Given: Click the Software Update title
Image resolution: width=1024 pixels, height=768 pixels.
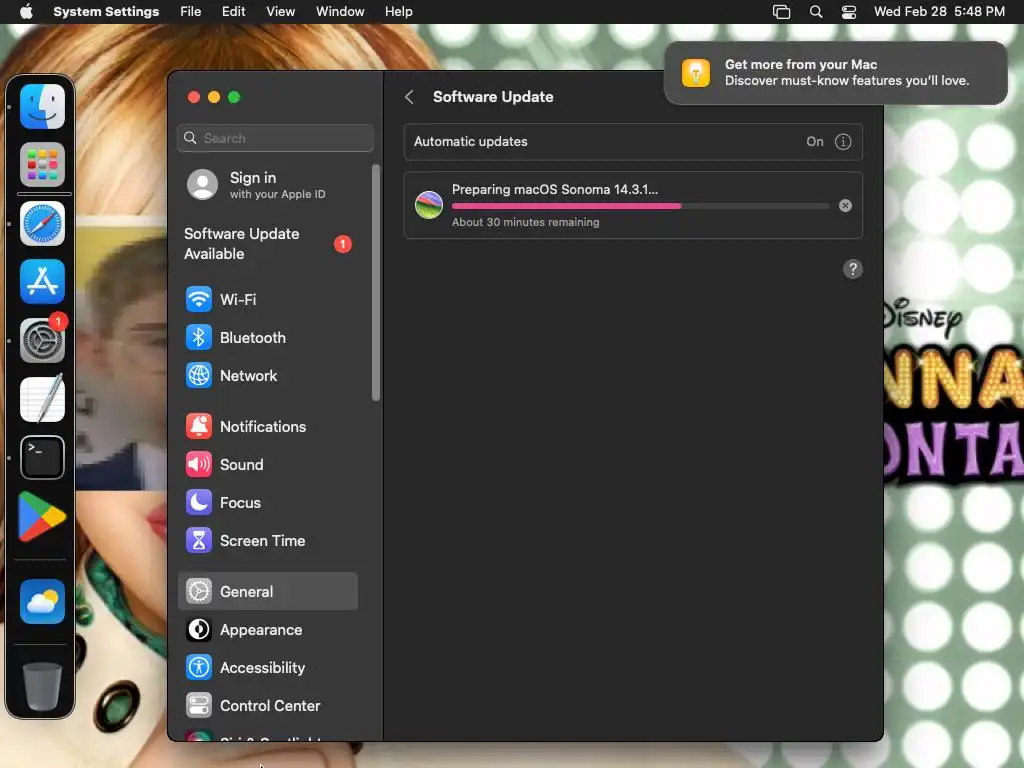Looking at the screenshot, I should tap(493, 97).
